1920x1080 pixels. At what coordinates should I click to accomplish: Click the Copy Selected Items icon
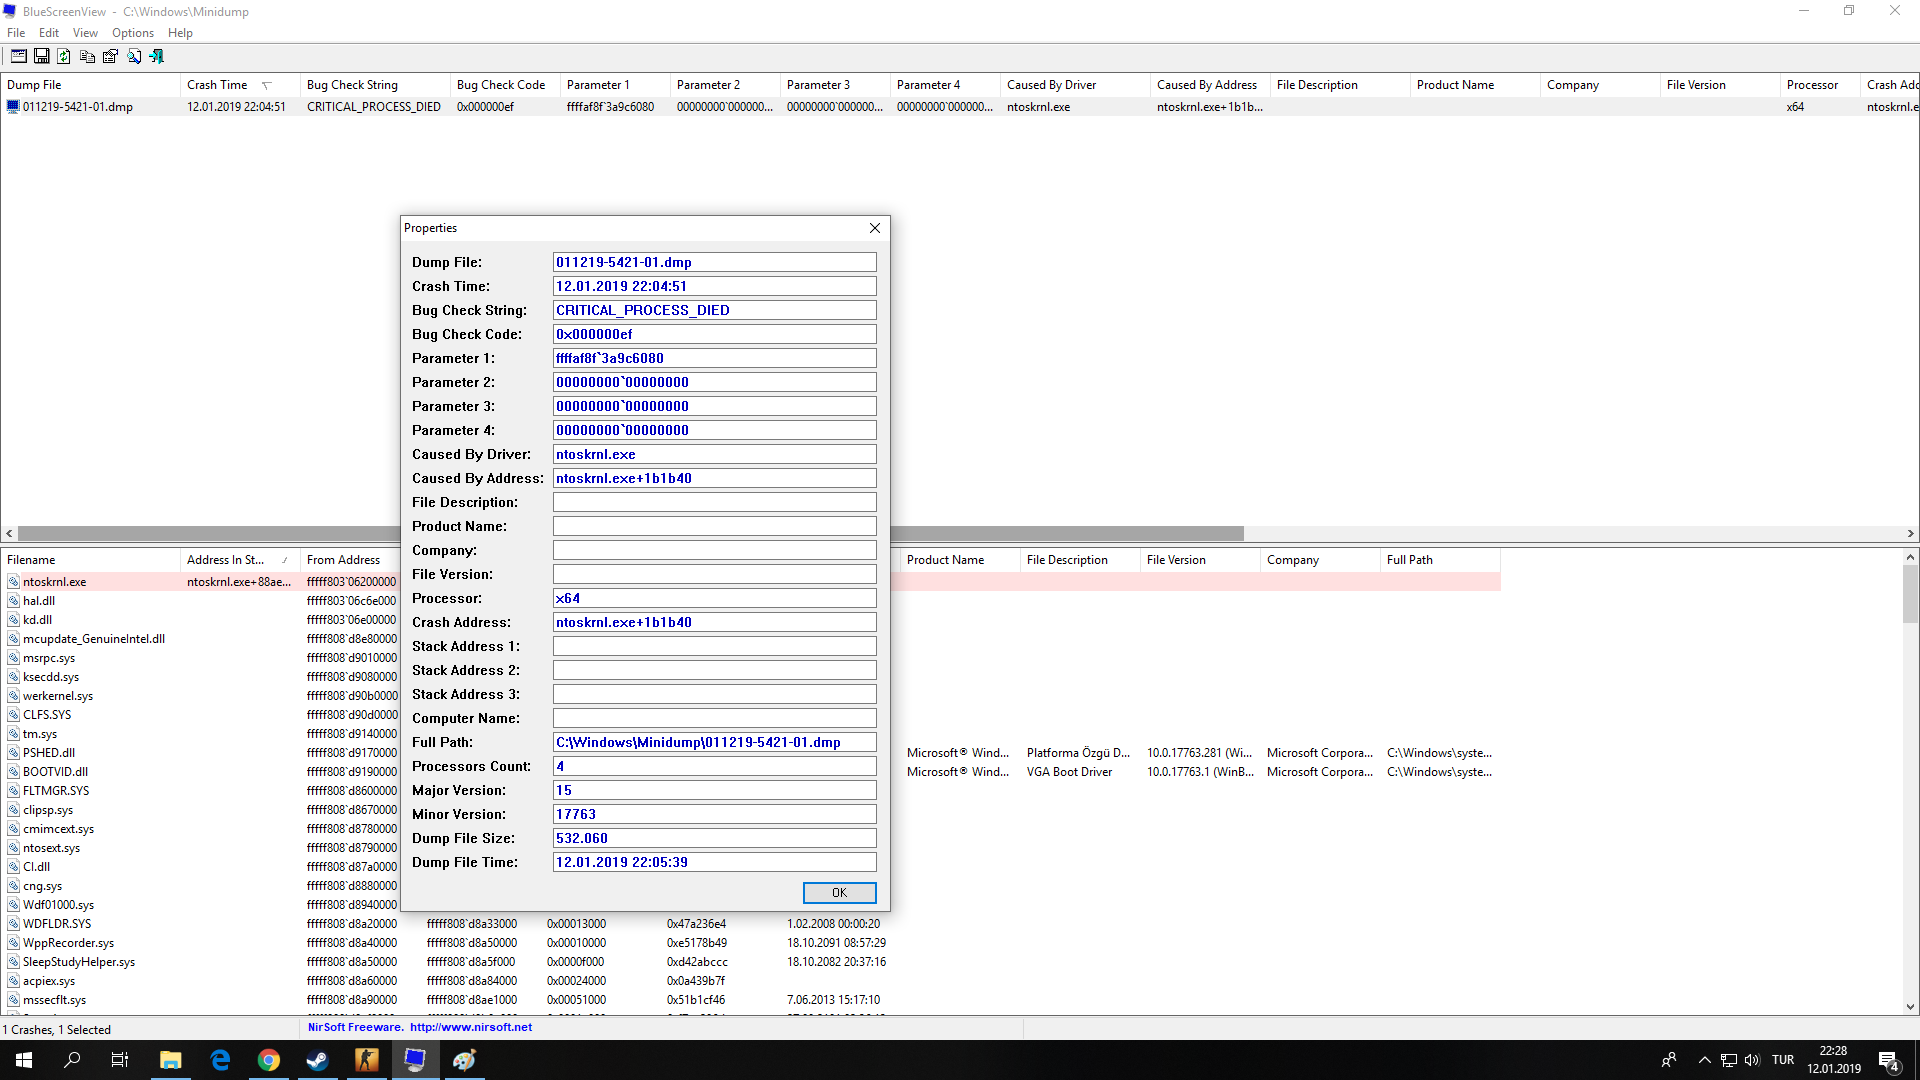click(x=87, y=56)
